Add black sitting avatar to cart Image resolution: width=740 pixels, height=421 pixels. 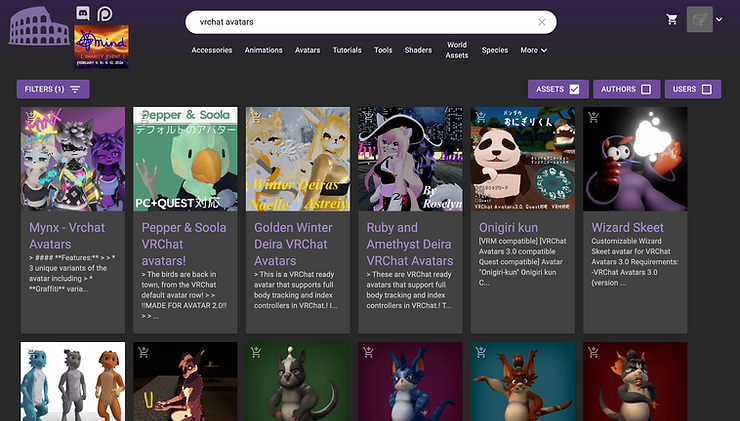pos(143,352)
